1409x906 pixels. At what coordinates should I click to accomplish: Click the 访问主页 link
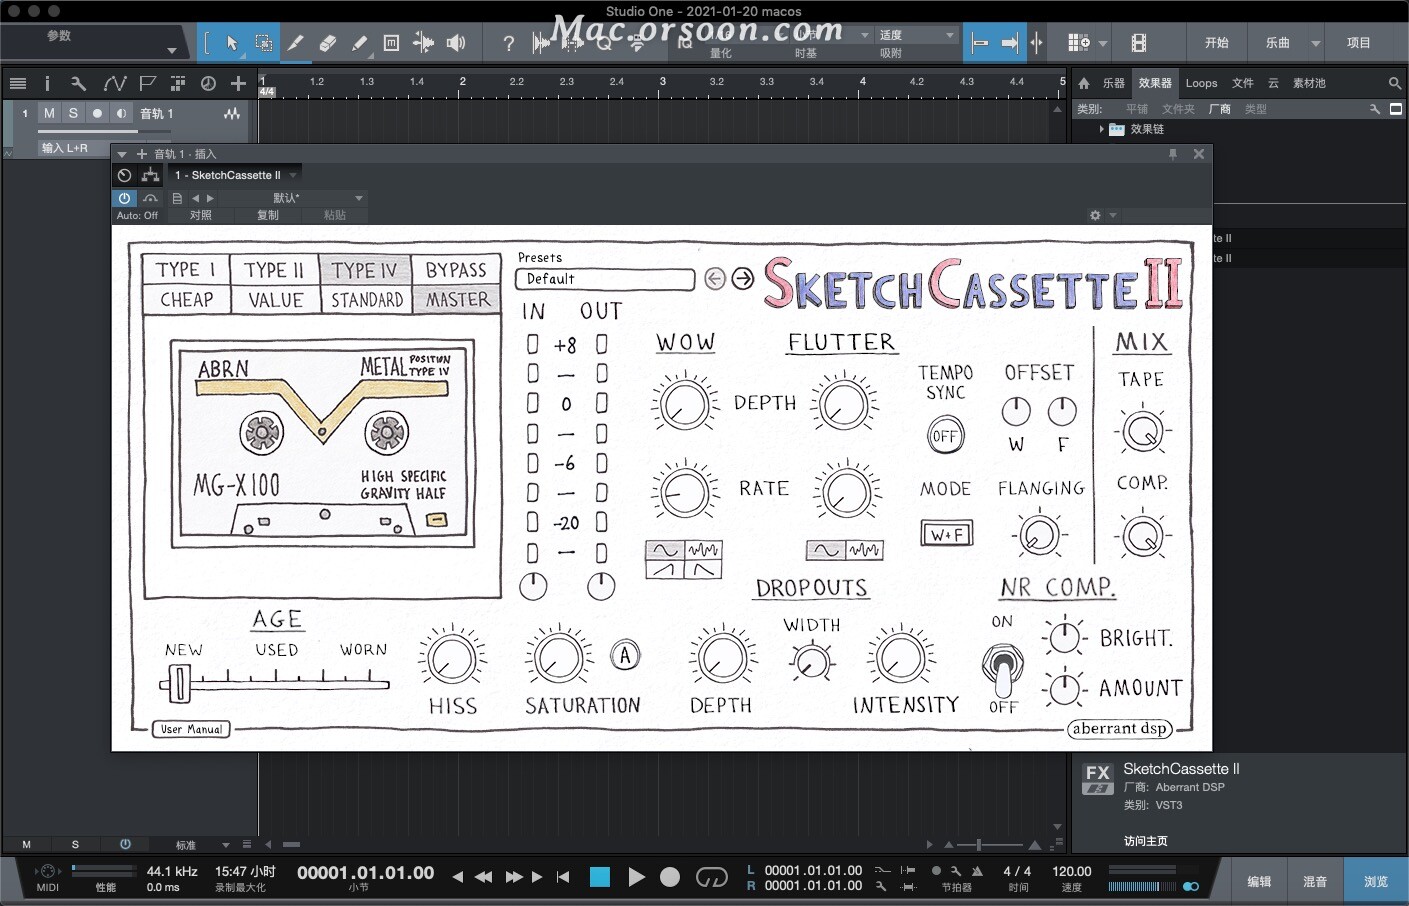tap(1145, 841)
